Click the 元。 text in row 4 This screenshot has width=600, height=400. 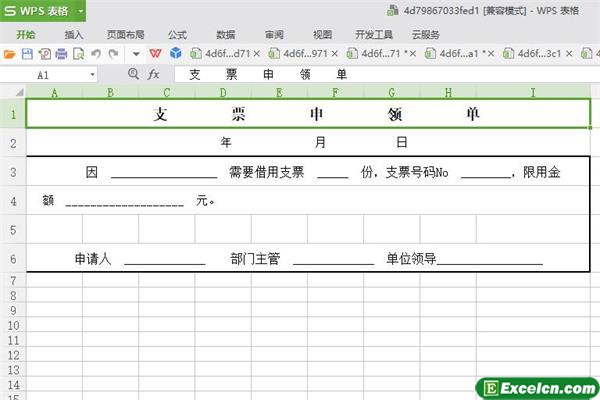[x=205, y=200]
